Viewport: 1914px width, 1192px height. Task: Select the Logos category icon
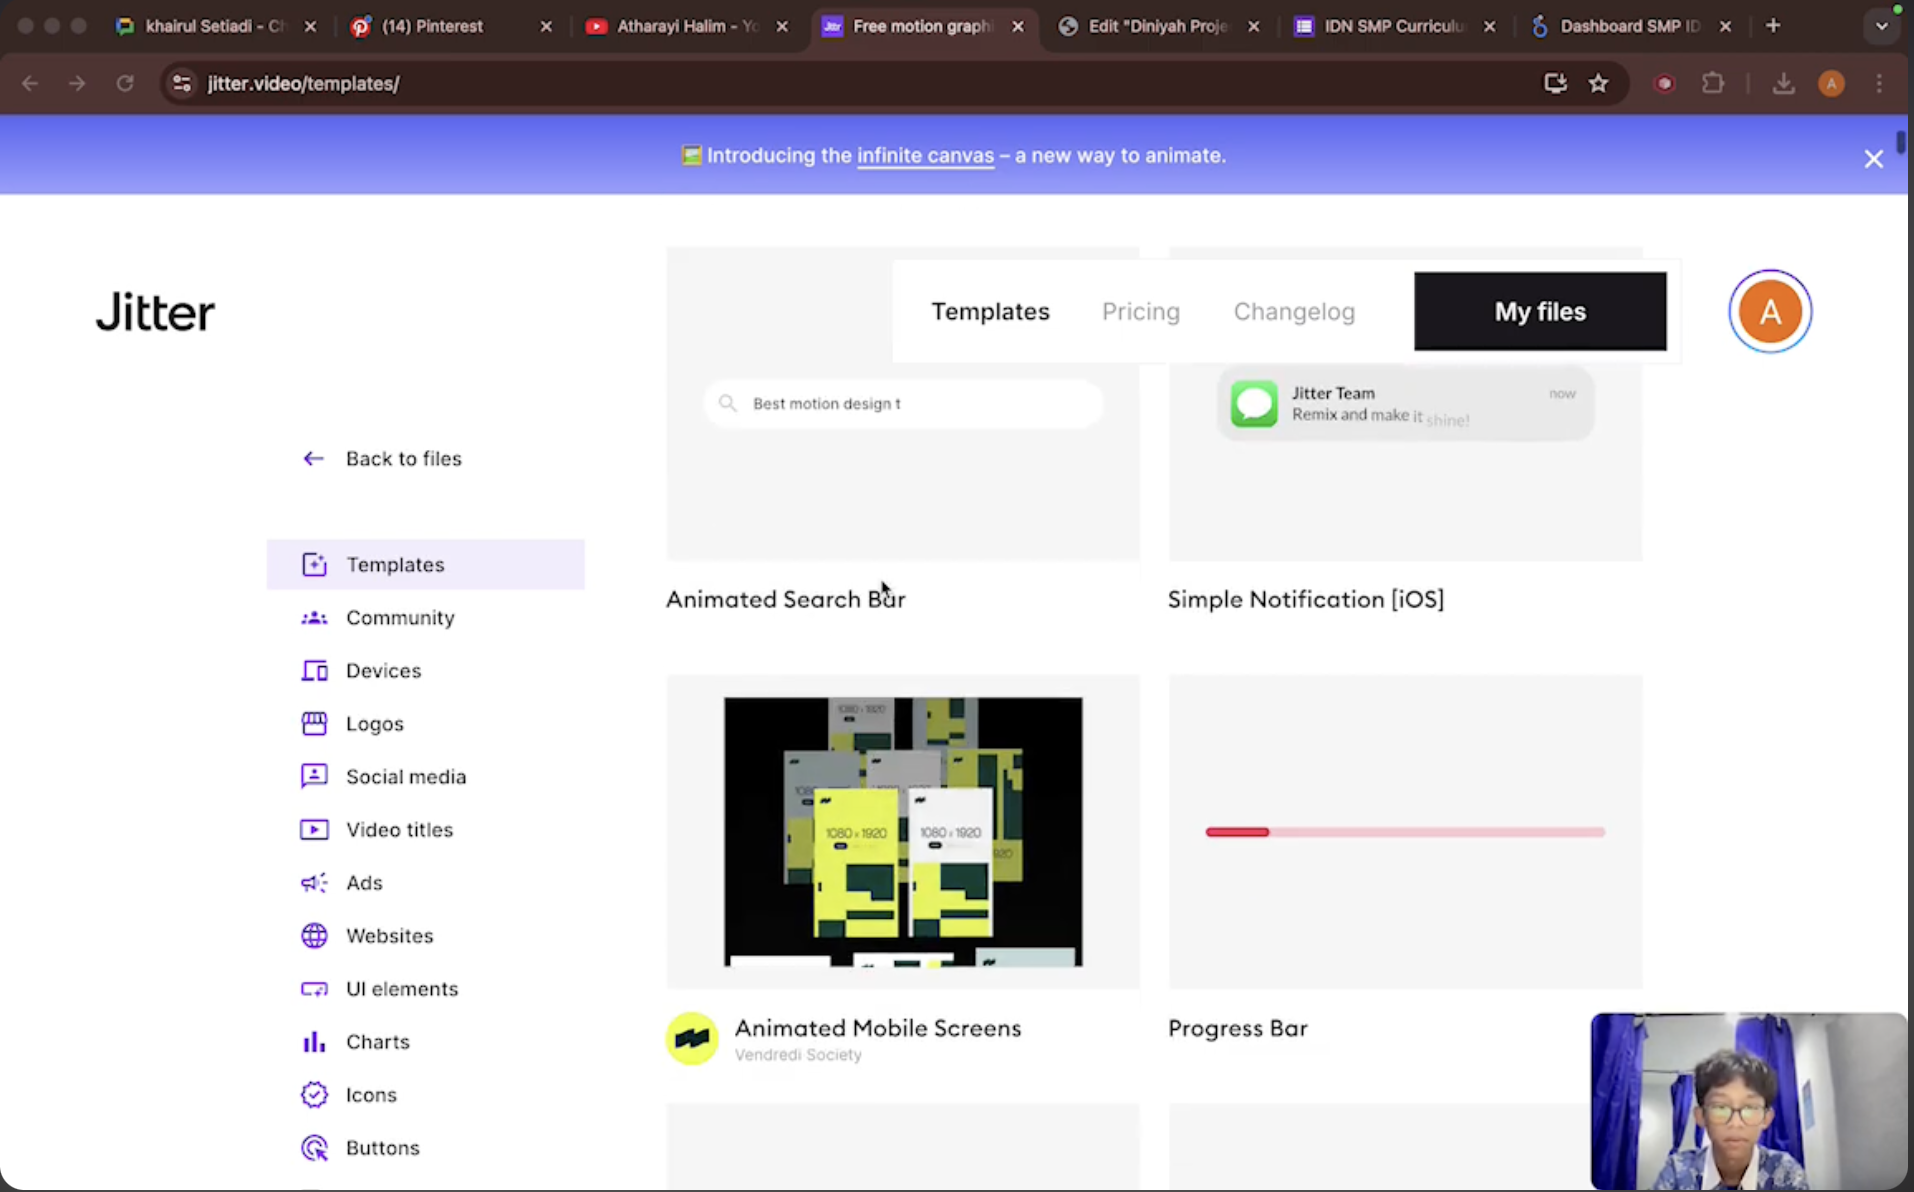(x=314, y=723)
